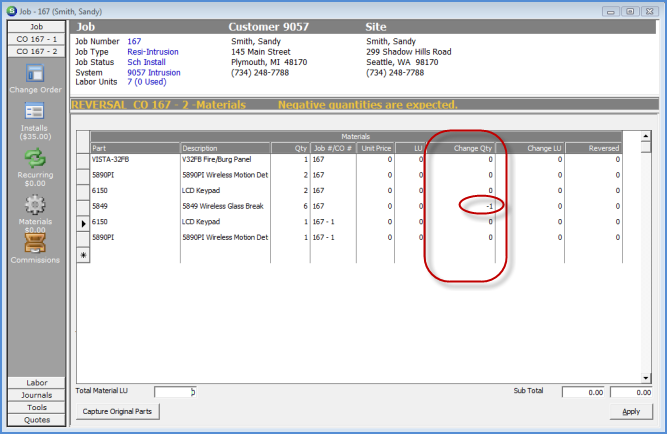
Task: Click the Change Qty column header
Action: 461,148
